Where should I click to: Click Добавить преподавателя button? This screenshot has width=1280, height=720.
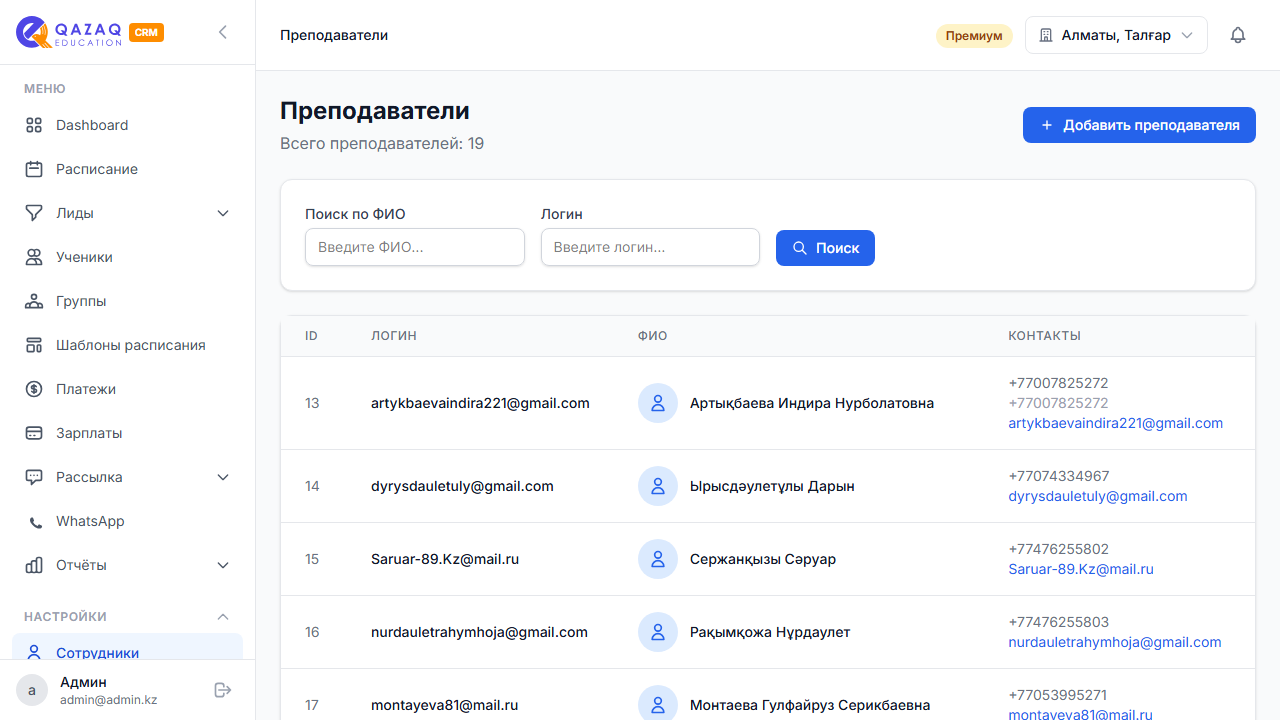click(1139, 125)
